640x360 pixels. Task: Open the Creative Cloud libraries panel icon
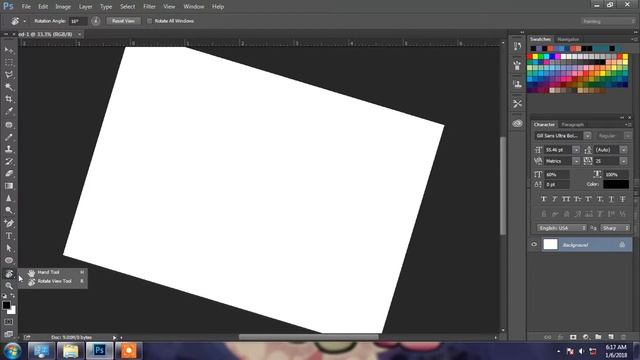[518, 123]
